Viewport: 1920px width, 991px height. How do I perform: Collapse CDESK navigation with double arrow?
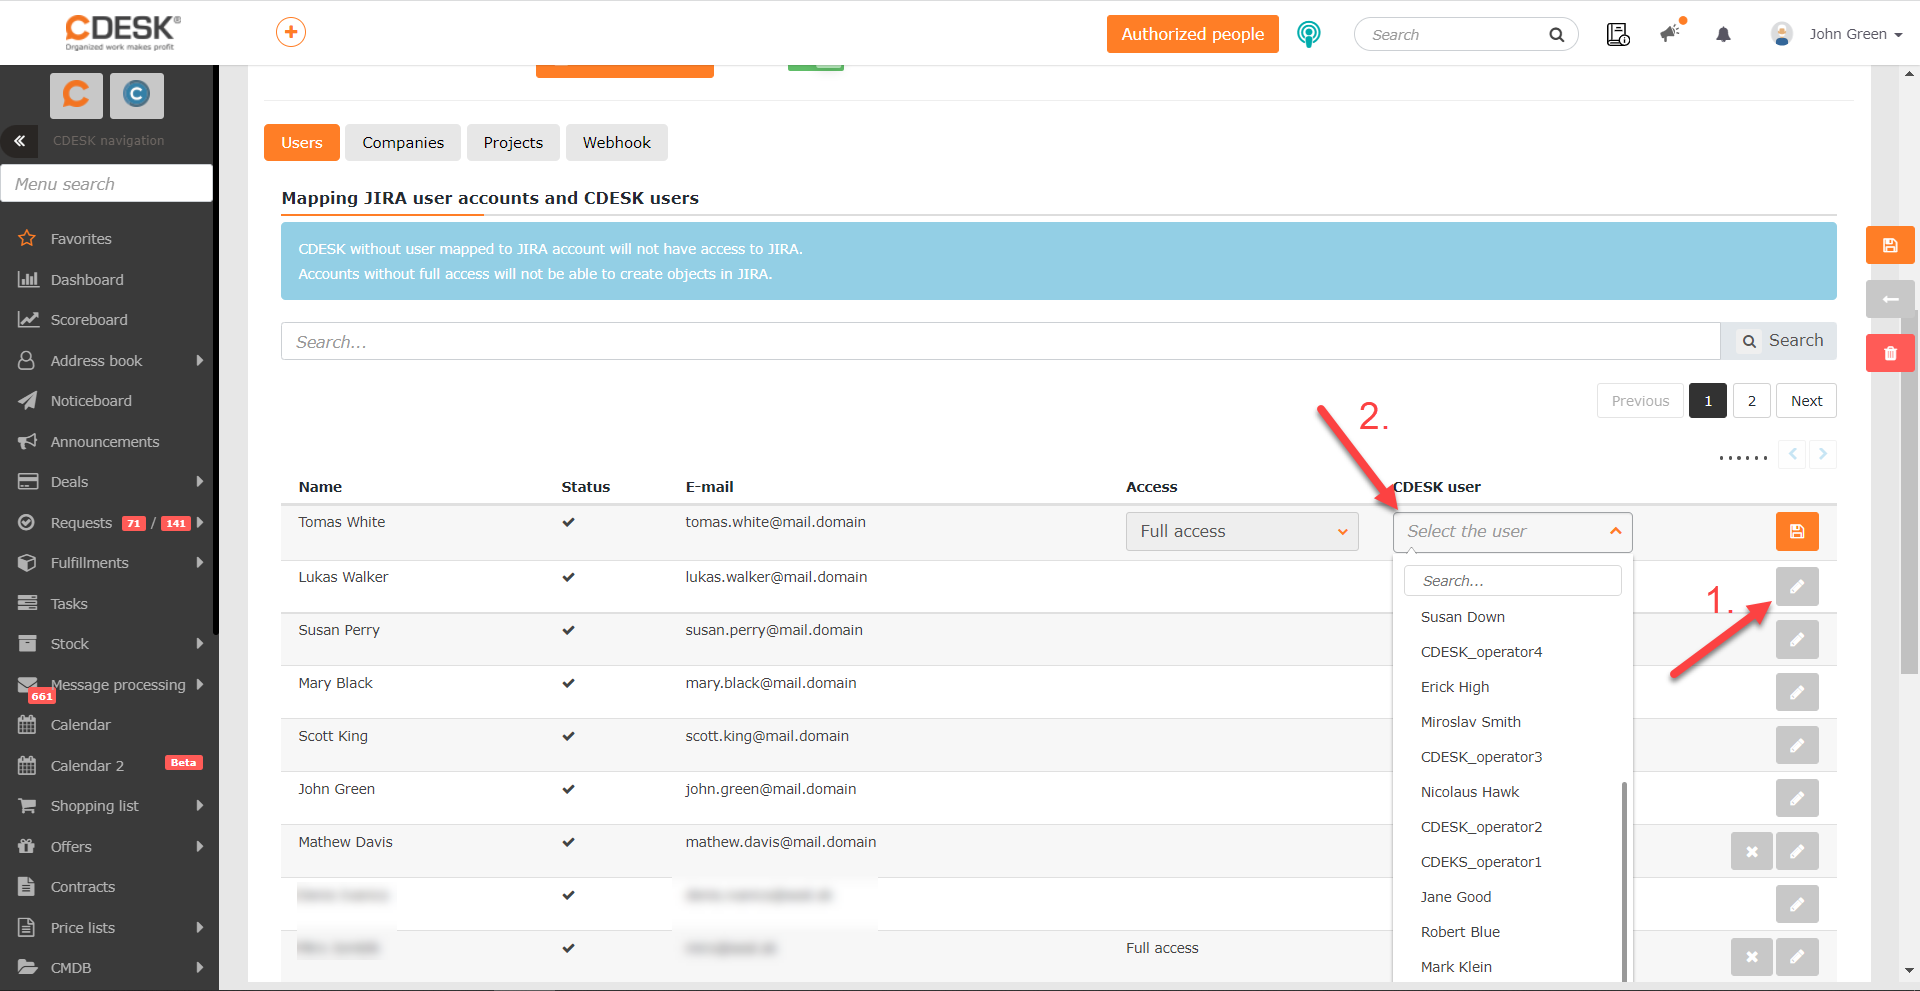19,141
